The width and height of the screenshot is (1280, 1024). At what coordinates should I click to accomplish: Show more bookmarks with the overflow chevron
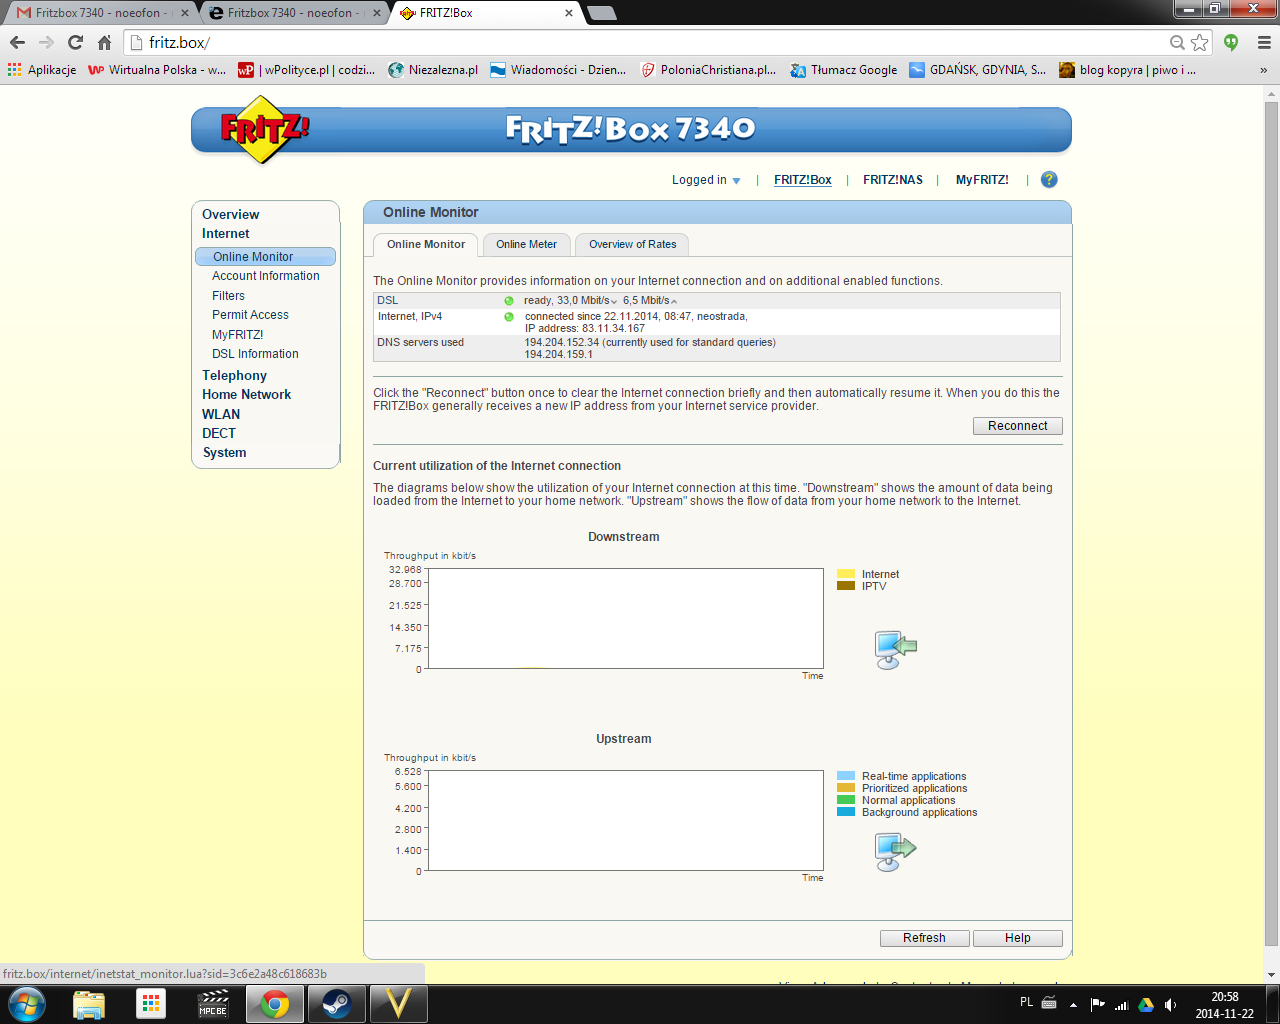[x=1264, y=70]
